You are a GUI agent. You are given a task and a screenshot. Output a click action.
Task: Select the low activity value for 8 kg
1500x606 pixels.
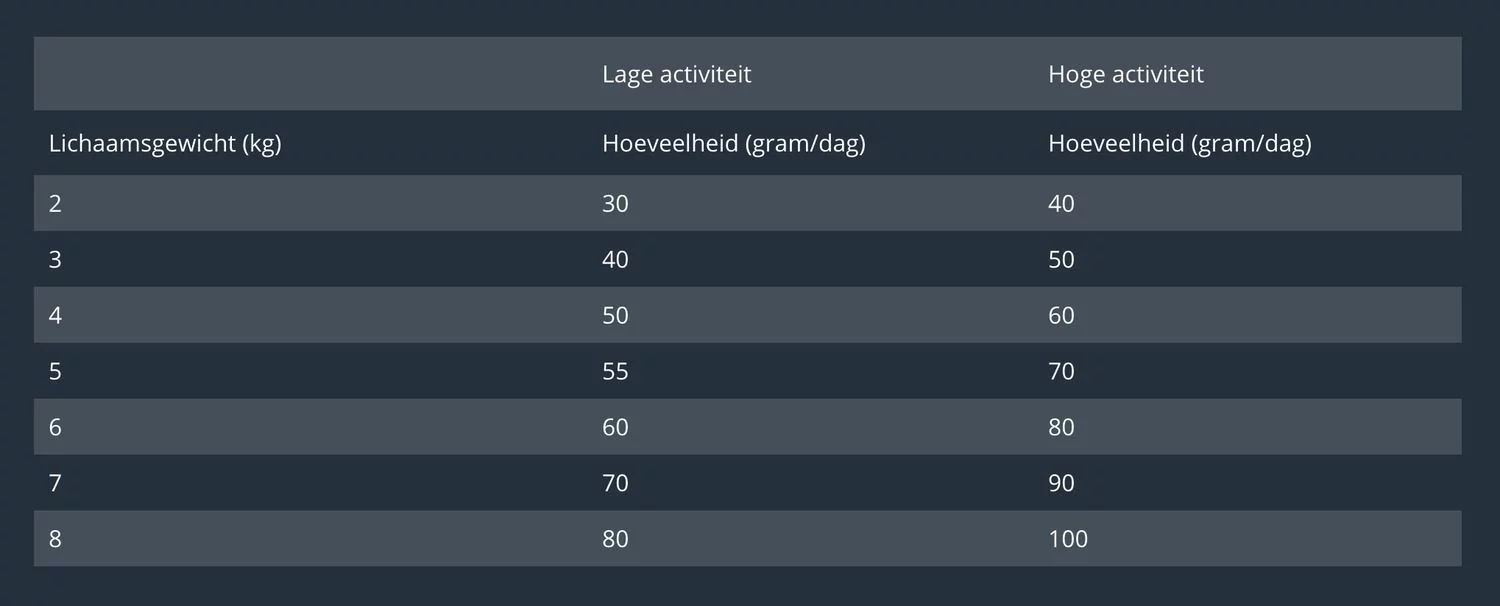pos(615,540)
